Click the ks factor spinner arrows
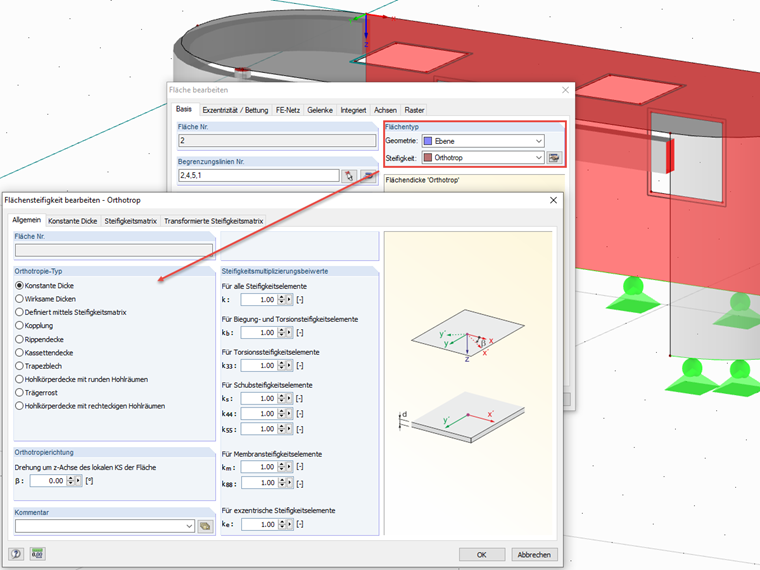Image resolution: width=760 pixels, height=570 pixels. click(x=281, y=398)
